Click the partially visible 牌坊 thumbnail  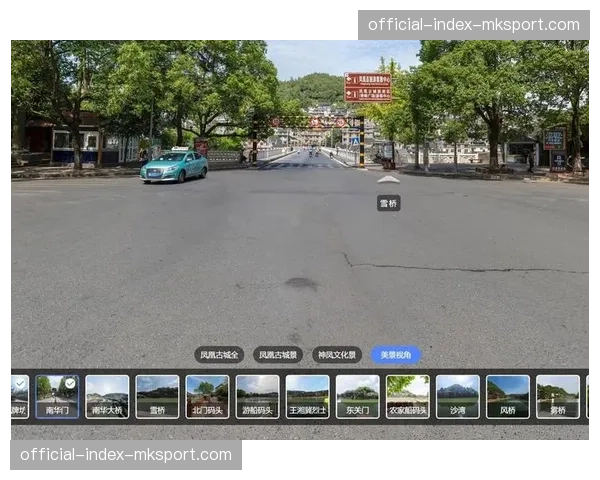point(18,396)
